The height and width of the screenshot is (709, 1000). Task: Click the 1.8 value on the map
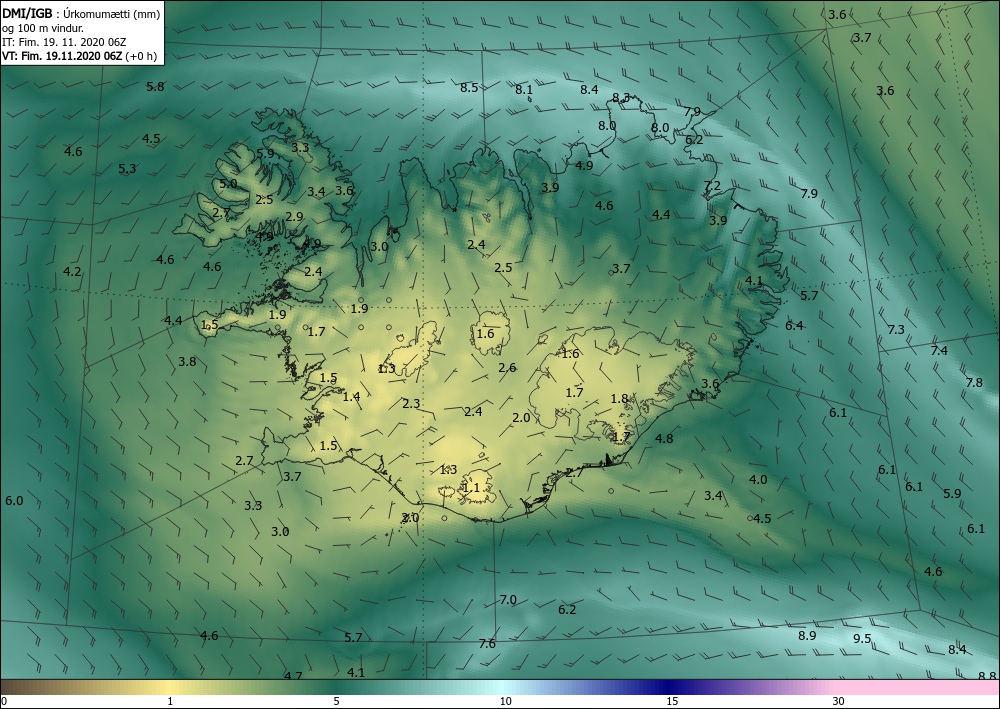coord(619,399)
